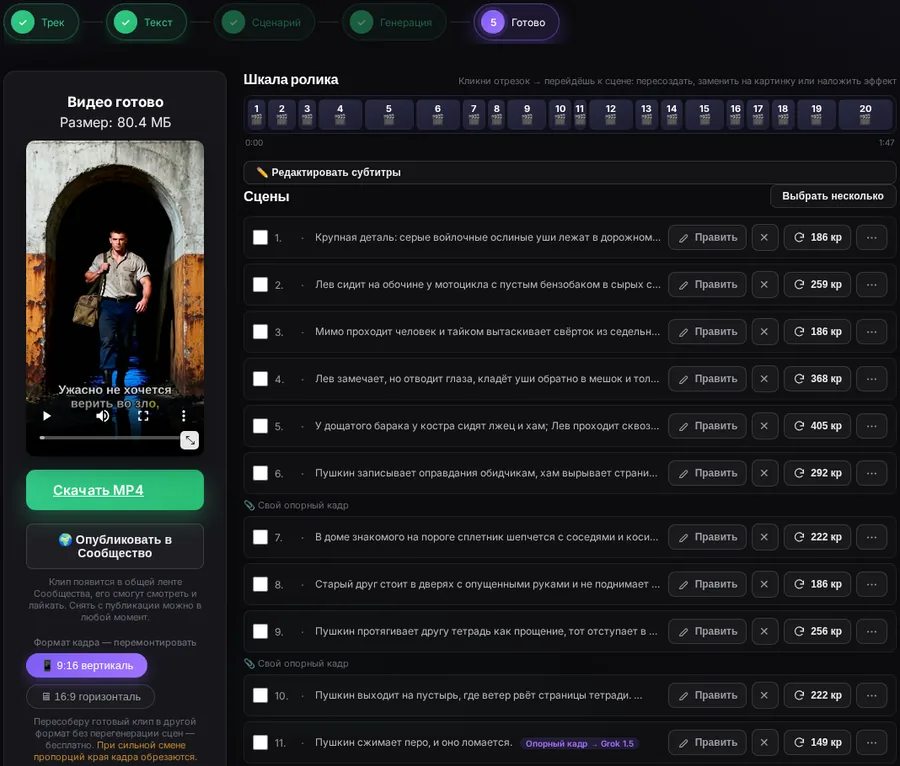Remove scene 7 with the X icon
900x766 pixels.
pos(764,537)
